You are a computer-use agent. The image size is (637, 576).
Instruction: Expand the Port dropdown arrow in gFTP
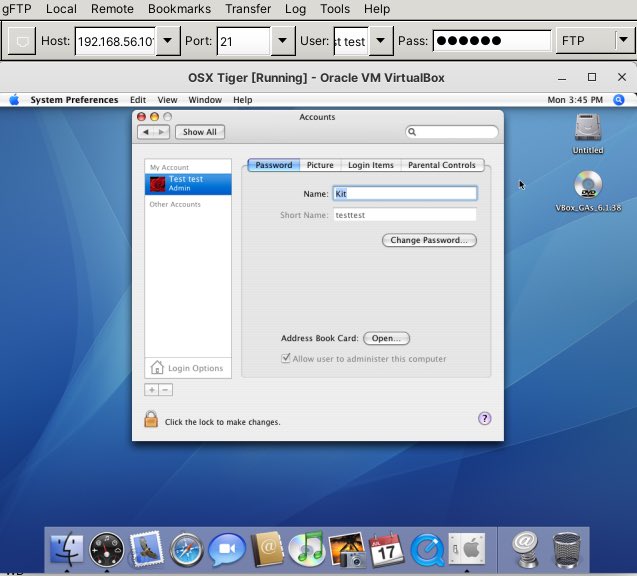282,41
